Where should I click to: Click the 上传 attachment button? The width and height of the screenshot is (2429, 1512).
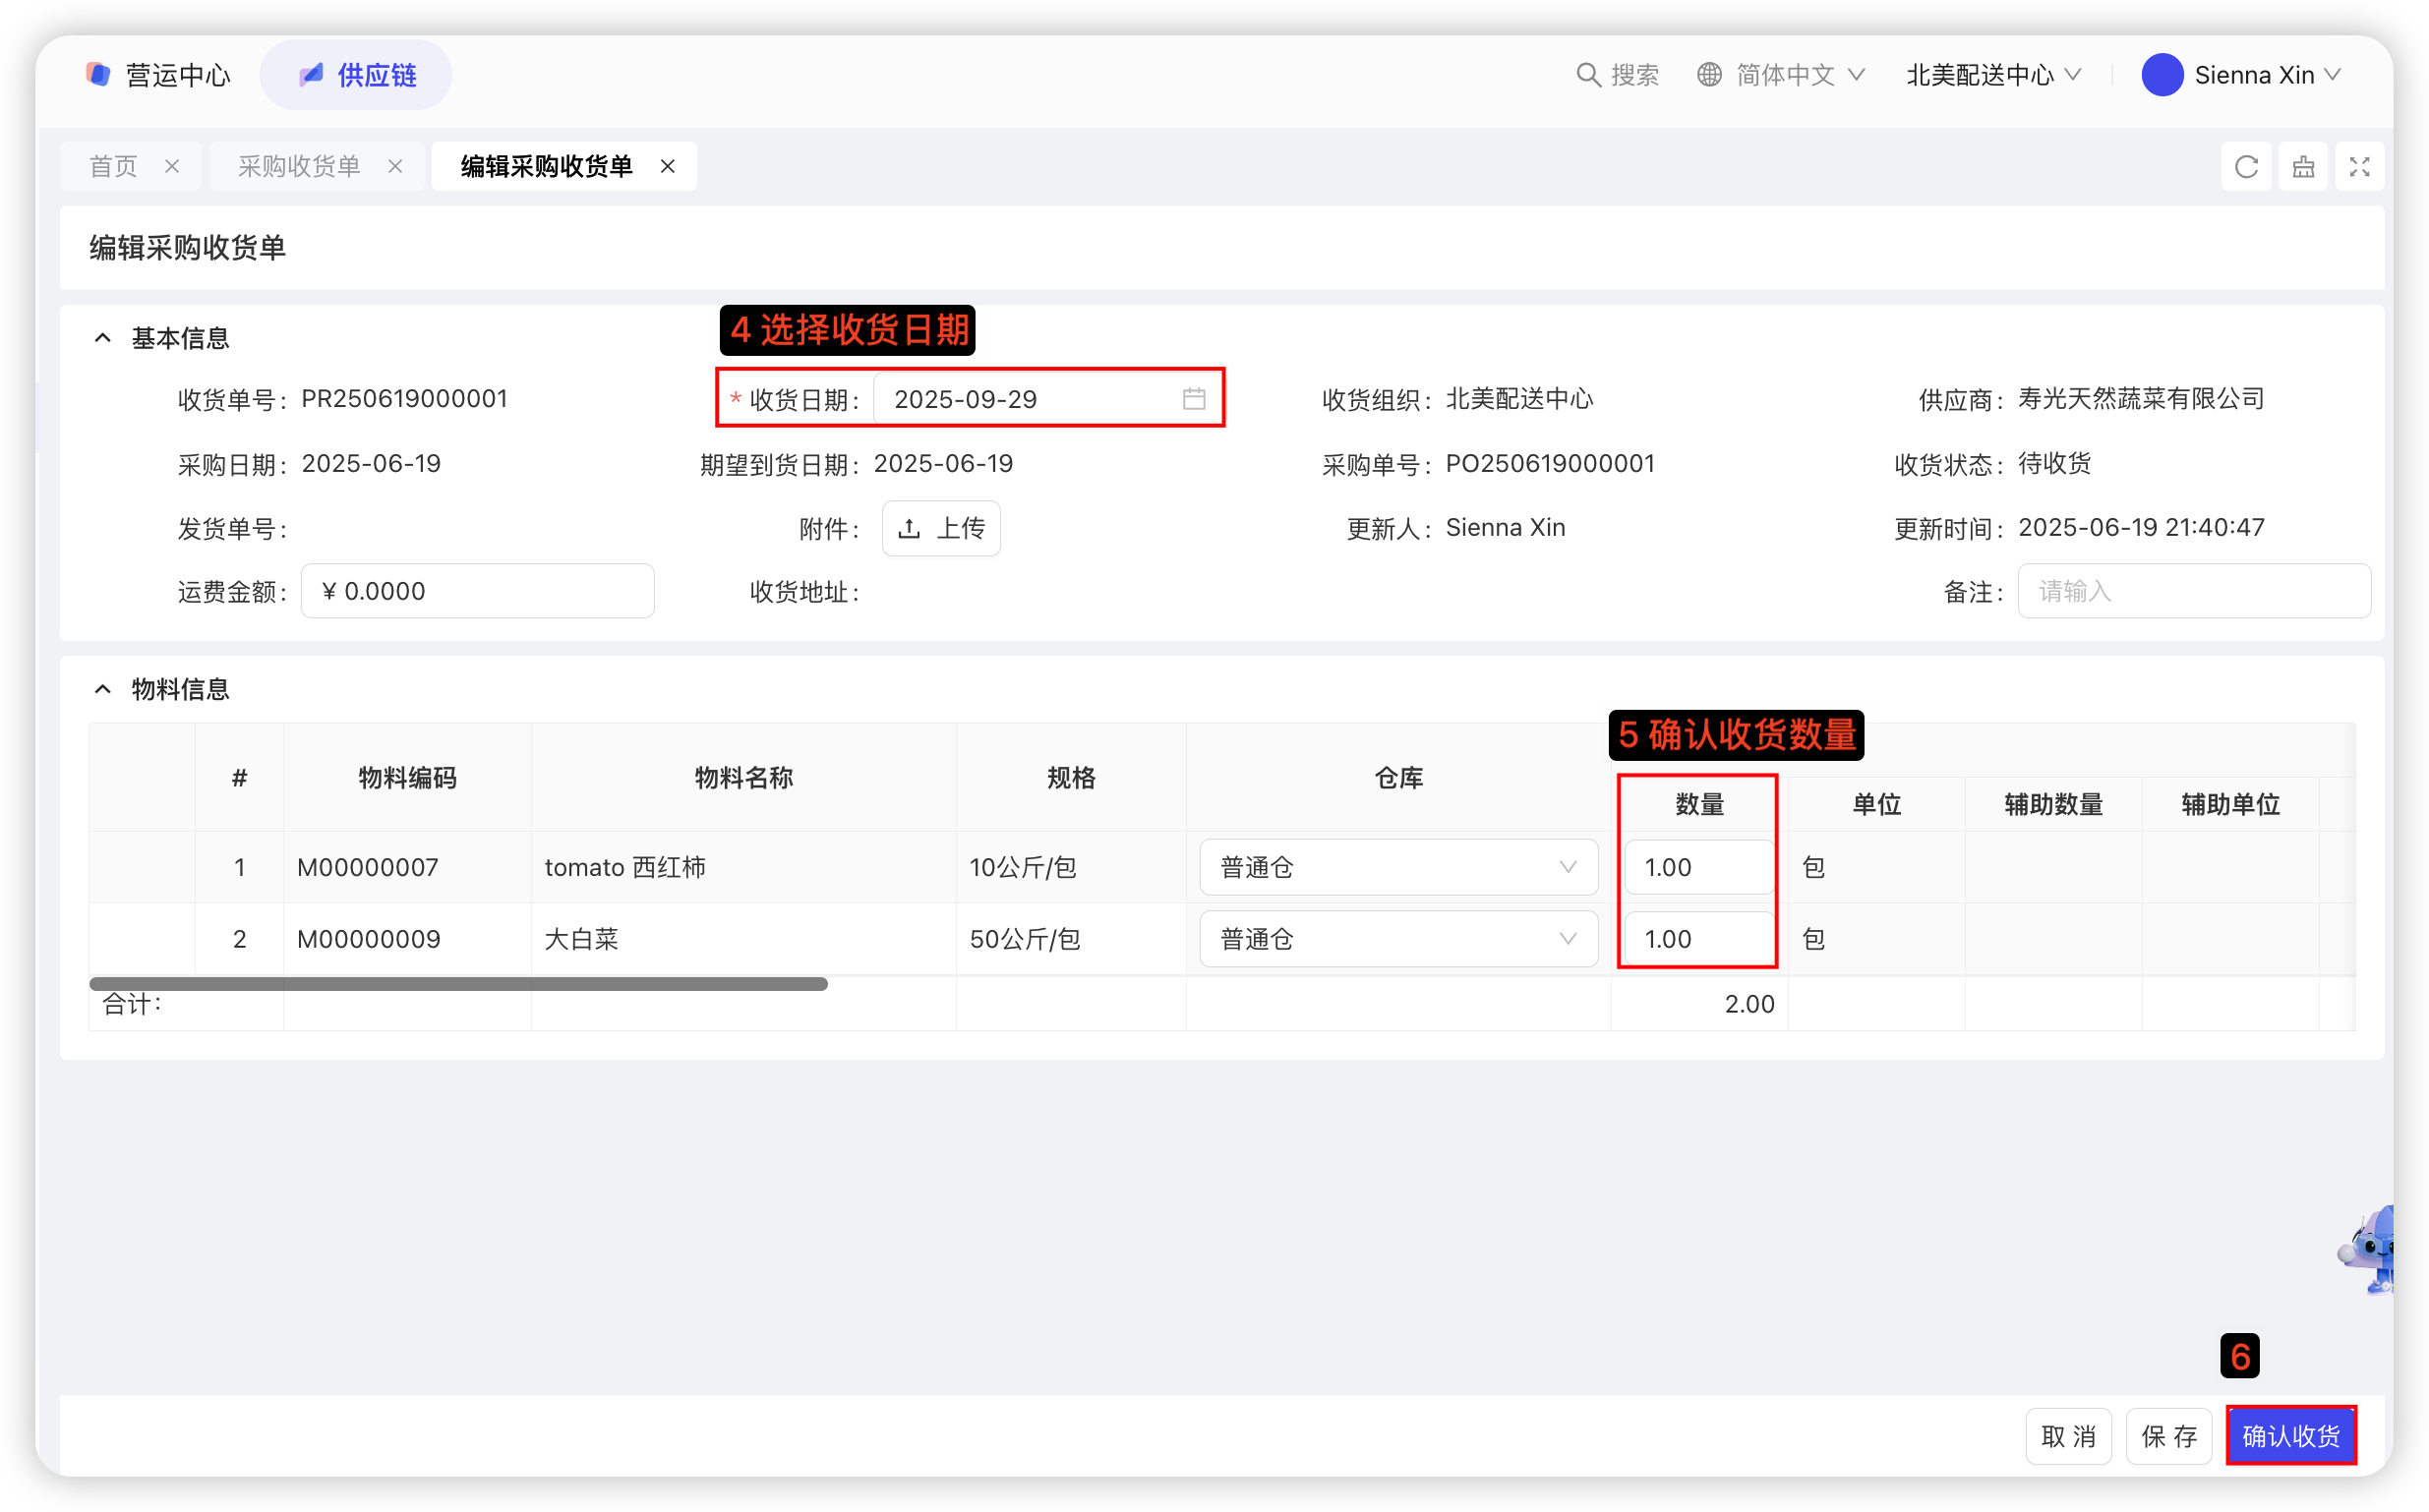940,528
